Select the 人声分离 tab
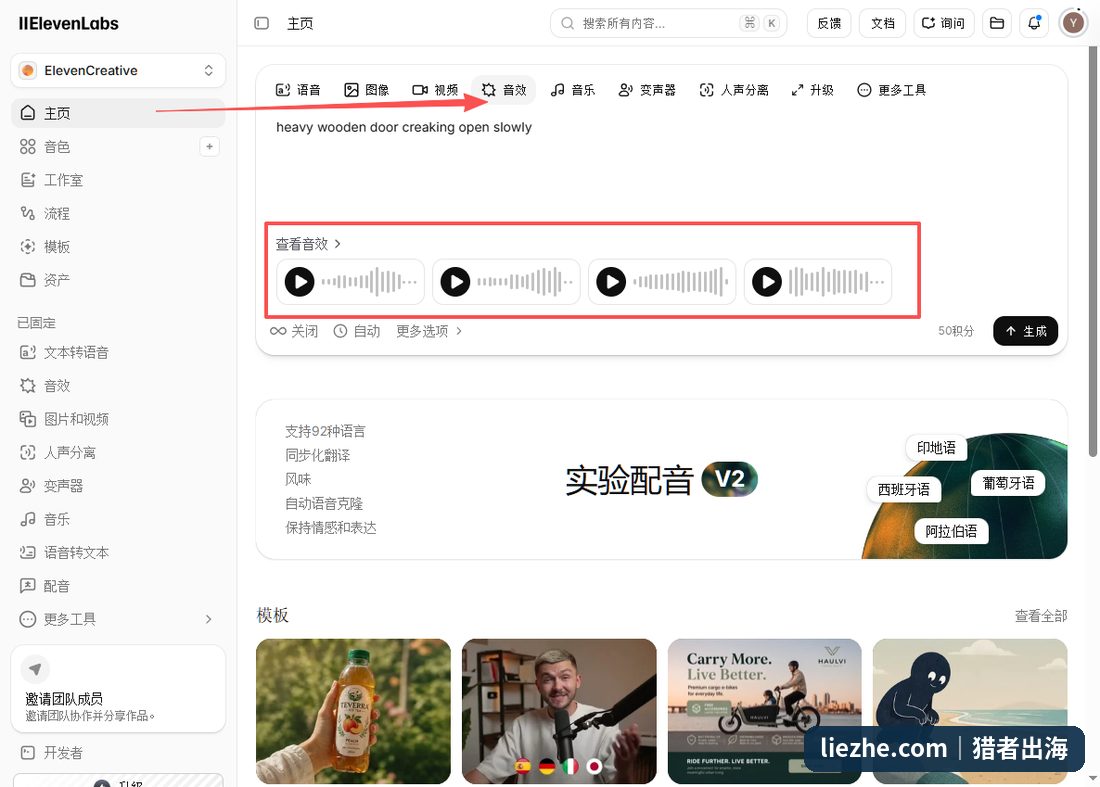This screenshot has width=1100, height=787. [x=734, y=90]
